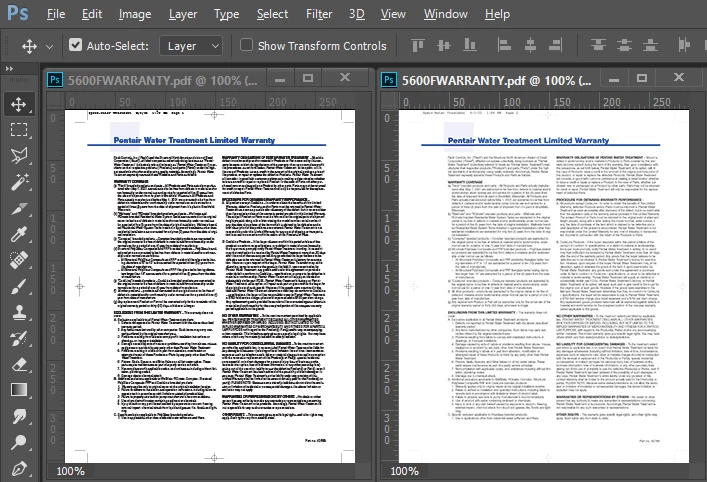
Task: Open the Layer menu
Action: point(183,14)
